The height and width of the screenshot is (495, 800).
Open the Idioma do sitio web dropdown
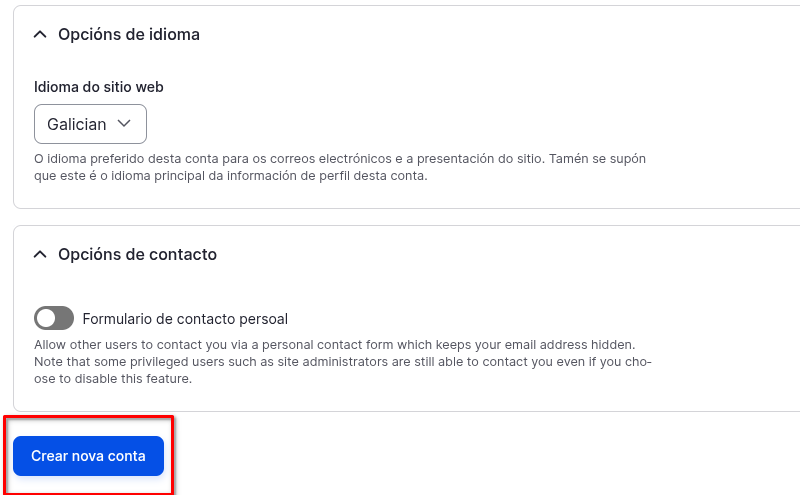(90, 124)
